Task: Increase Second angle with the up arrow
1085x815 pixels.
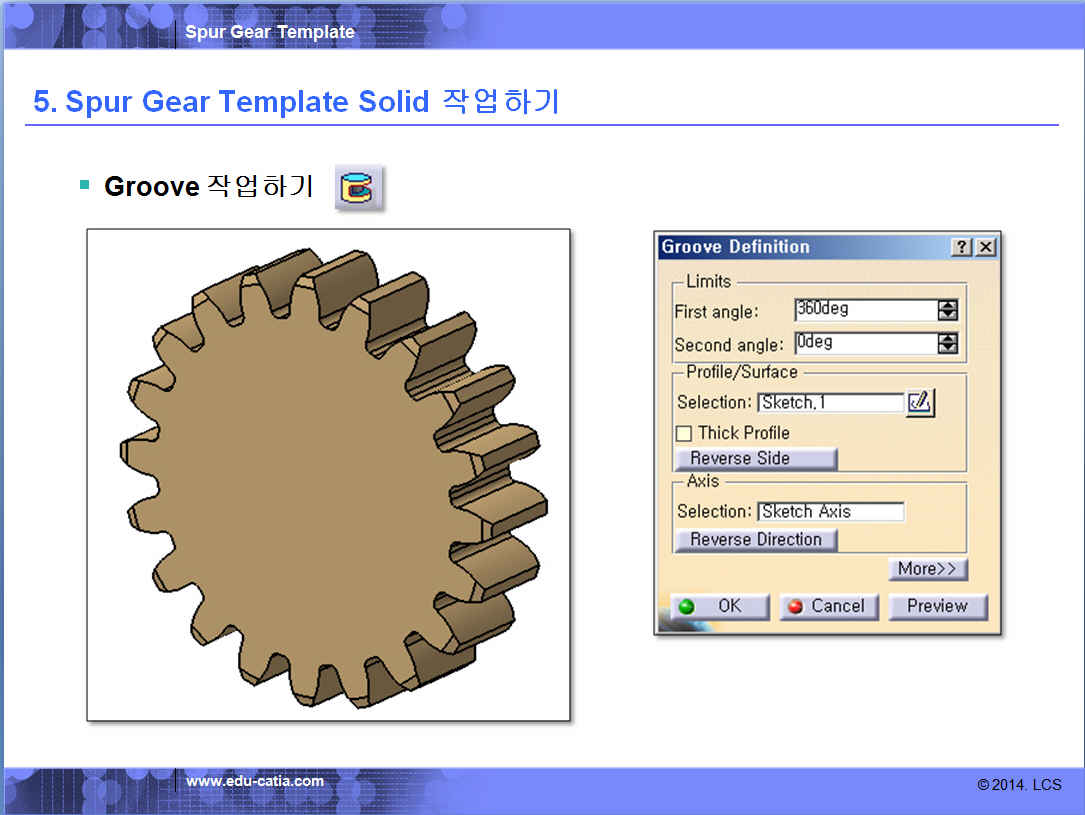Action: (x=947, y=339)
